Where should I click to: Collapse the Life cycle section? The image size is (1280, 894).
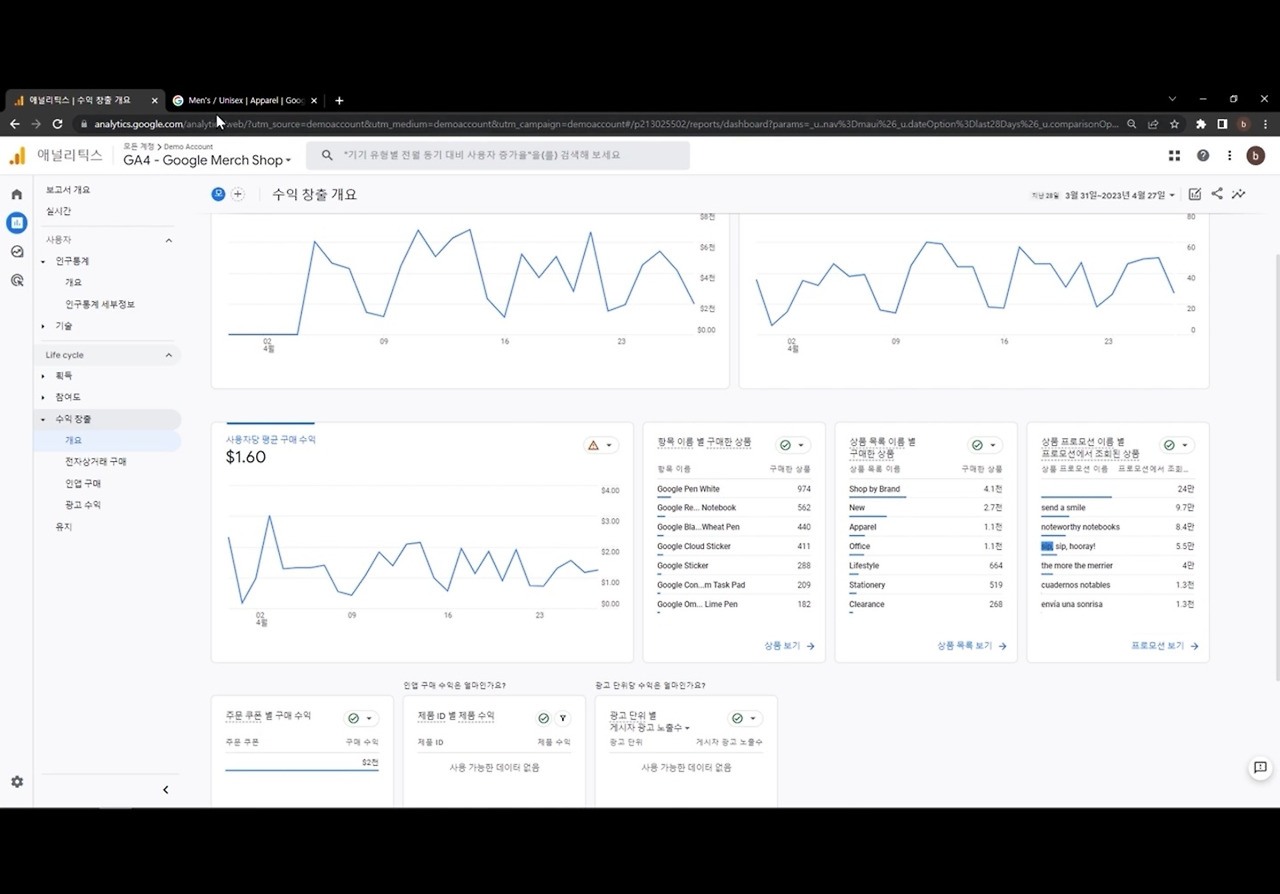click(168, 355)
